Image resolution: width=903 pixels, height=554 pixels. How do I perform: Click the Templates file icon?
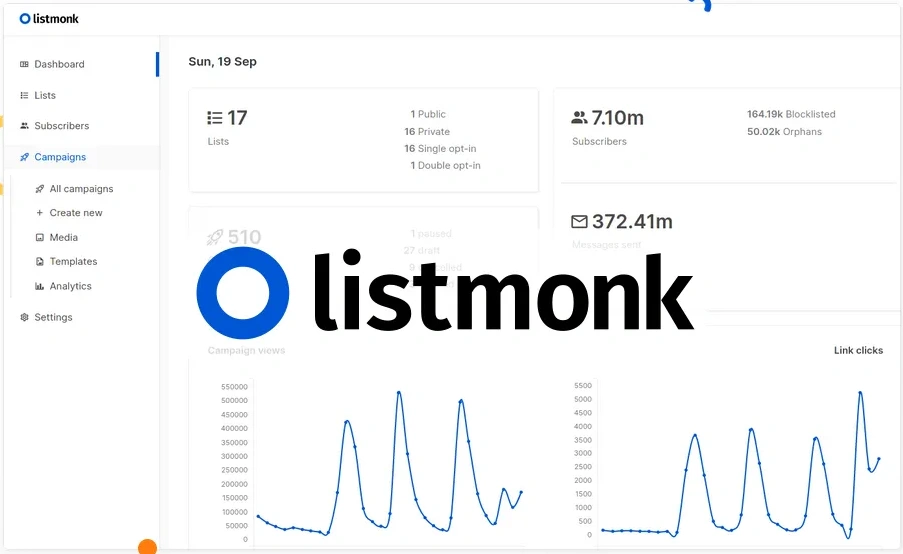pyautogui.click(x=39, y=261)
